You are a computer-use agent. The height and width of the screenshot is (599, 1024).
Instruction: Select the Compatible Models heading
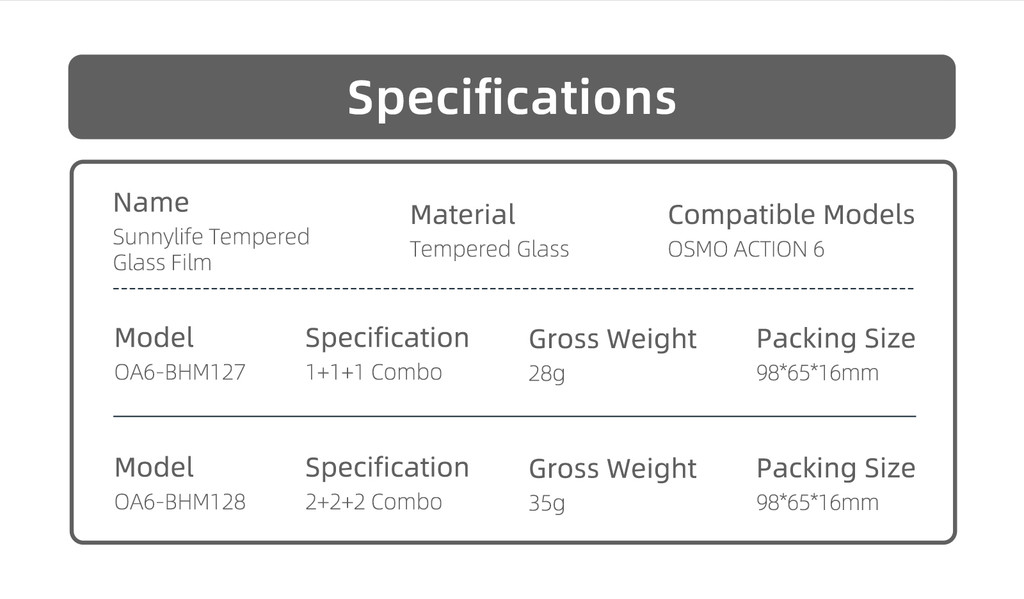click(790, 214)
